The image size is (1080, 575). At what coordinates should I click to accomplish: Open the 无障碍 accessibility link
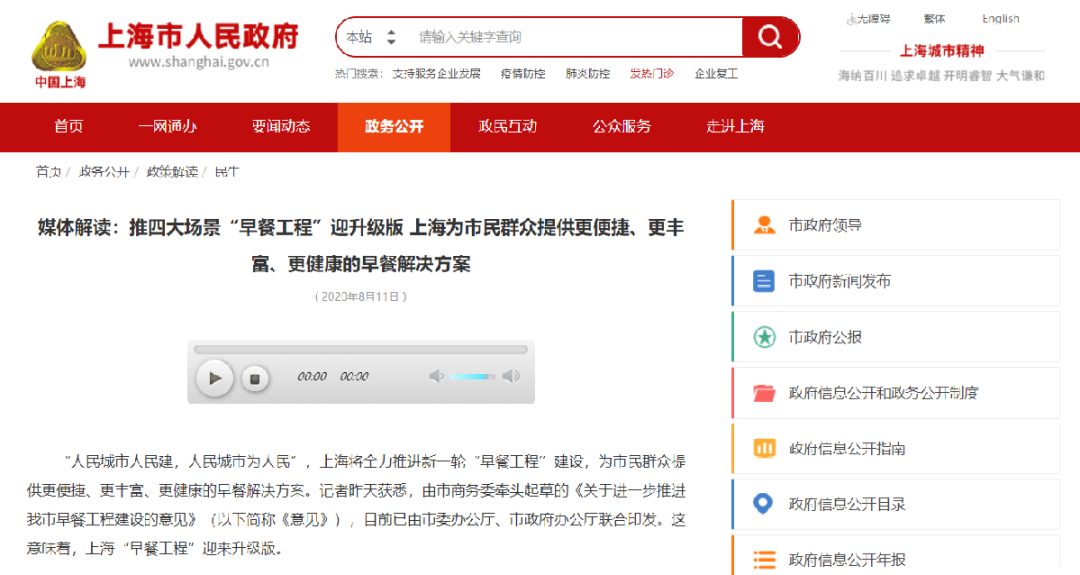coord(868,19)
